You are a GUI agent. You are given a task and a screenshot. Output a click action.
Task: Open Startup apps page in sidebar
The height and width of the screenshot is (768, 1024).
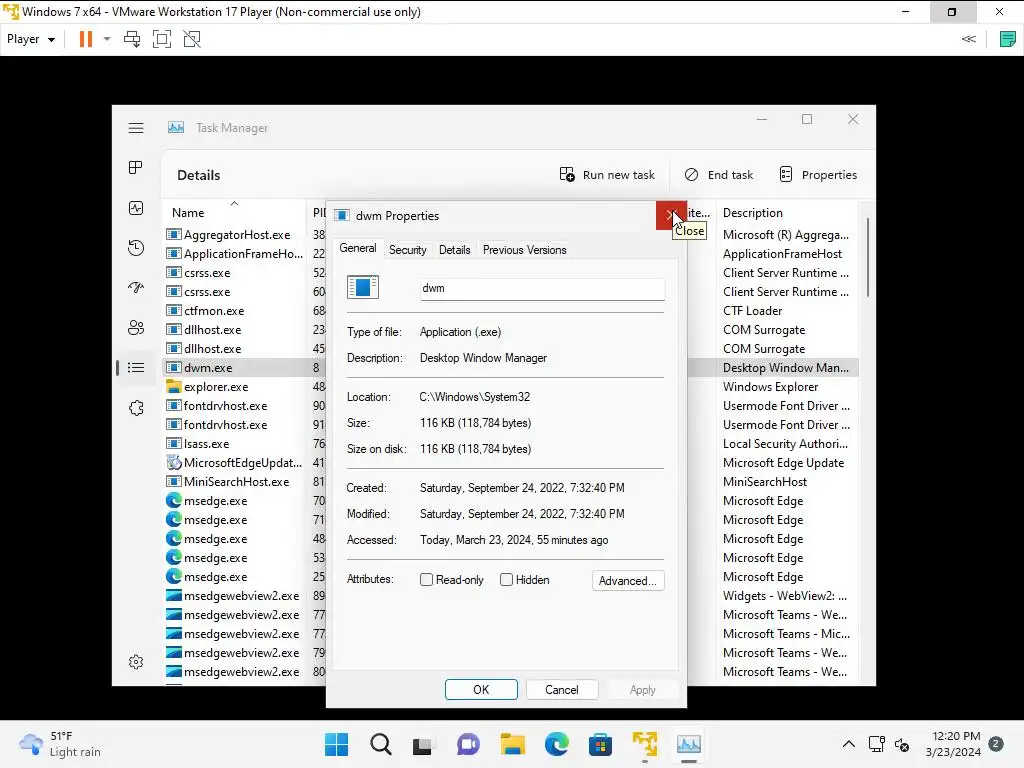(x=136, y=288)
